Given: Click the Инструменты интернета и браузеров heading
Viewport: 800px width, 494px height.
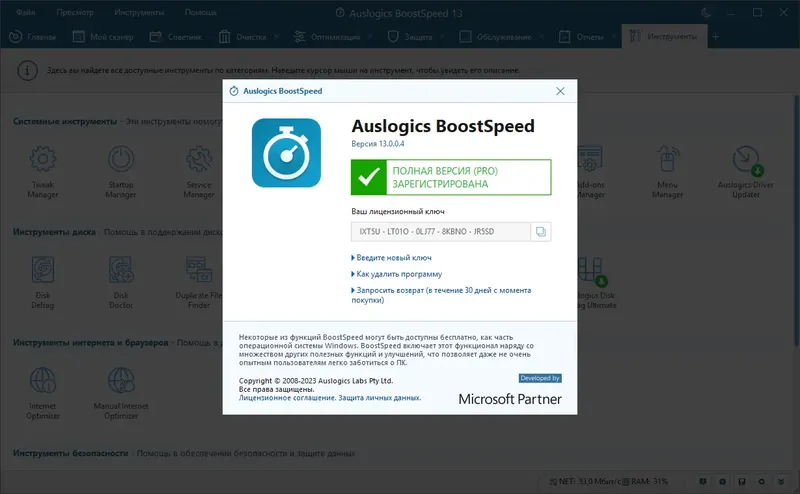Looking at the screenshot, I should click(90, 342).
